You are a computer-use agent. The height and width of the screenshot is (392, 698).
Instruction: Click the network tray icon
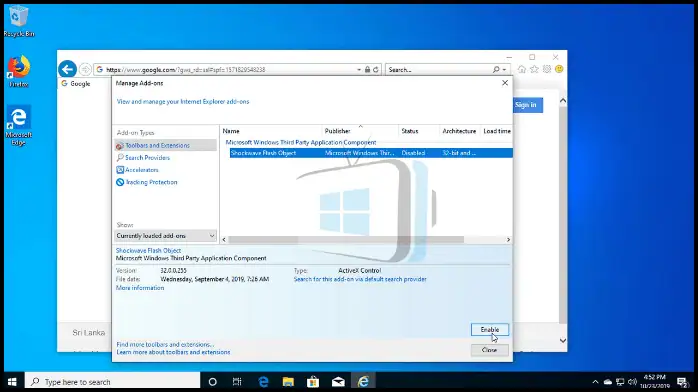point(620,382)
